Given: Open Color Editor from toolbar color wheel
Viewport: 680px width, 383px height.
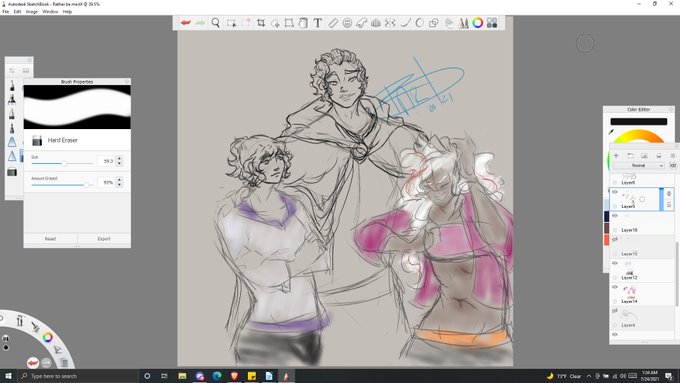Looking at the screenshot, I should (x=477, y=23).
